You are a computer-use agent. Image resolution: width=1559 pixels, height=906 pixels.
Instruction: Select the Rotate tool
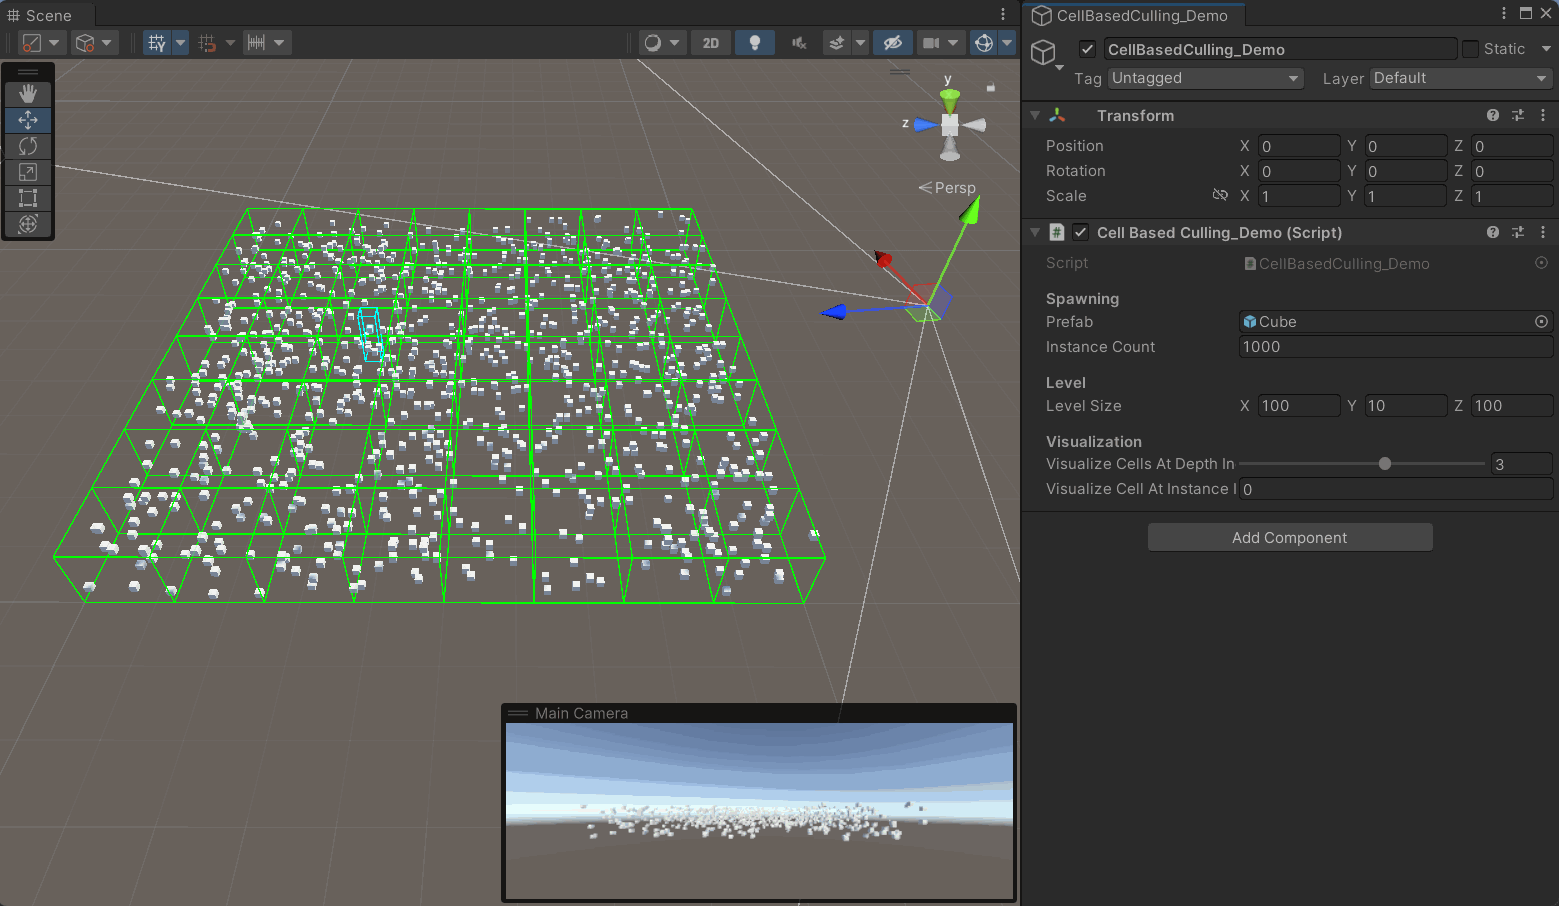(28, 146)
